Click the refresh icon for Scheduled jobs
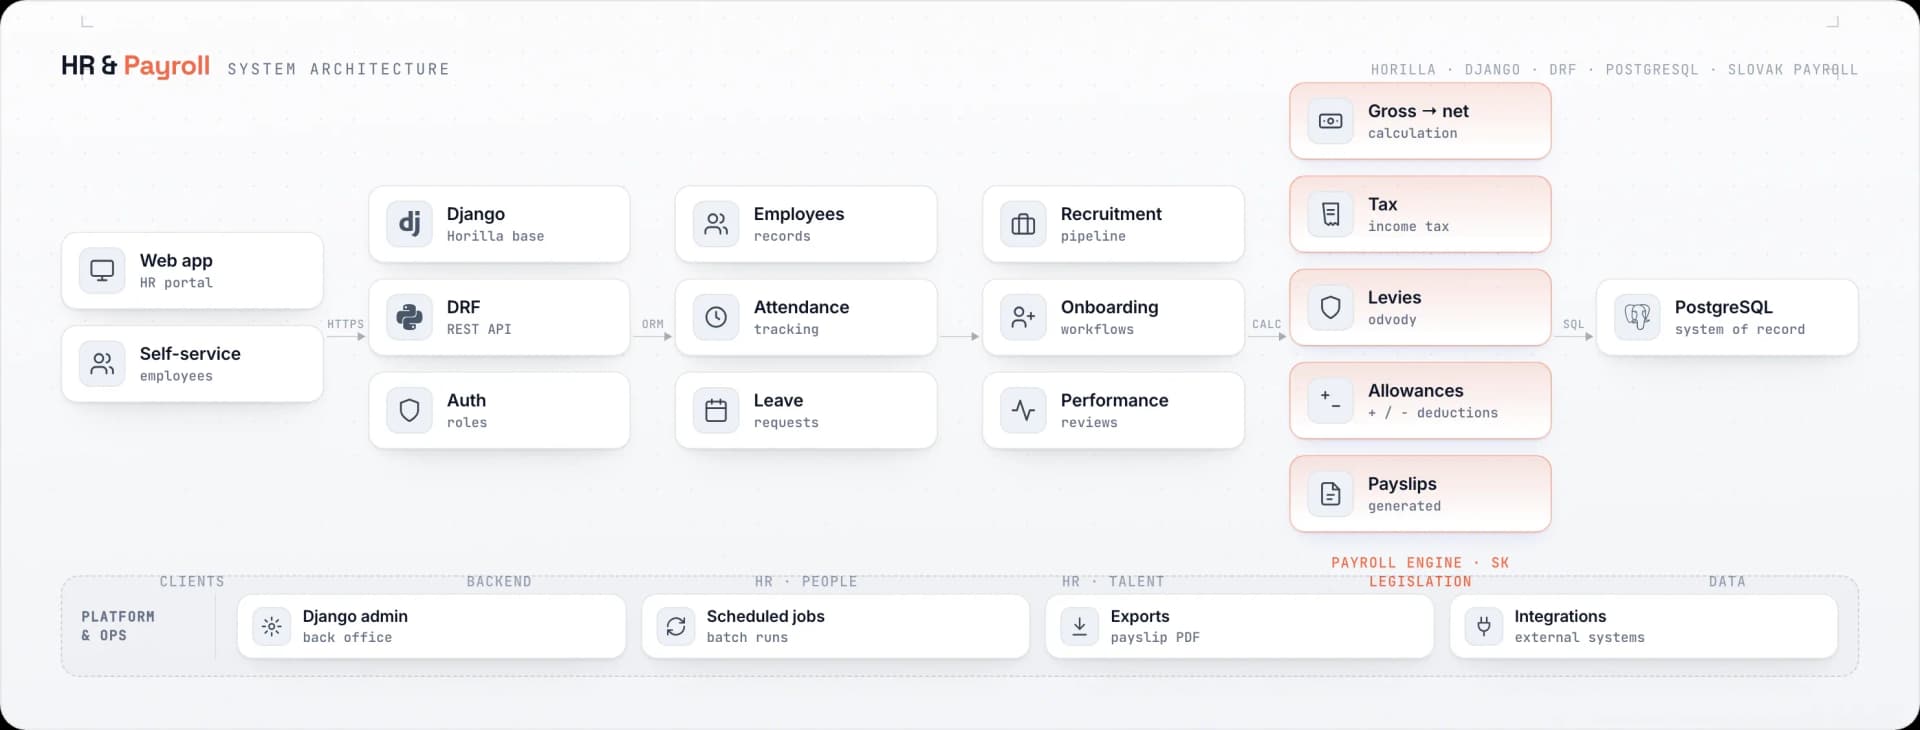Image resolution: width=1920 pixels, height=730 pixels. point(676,626)
